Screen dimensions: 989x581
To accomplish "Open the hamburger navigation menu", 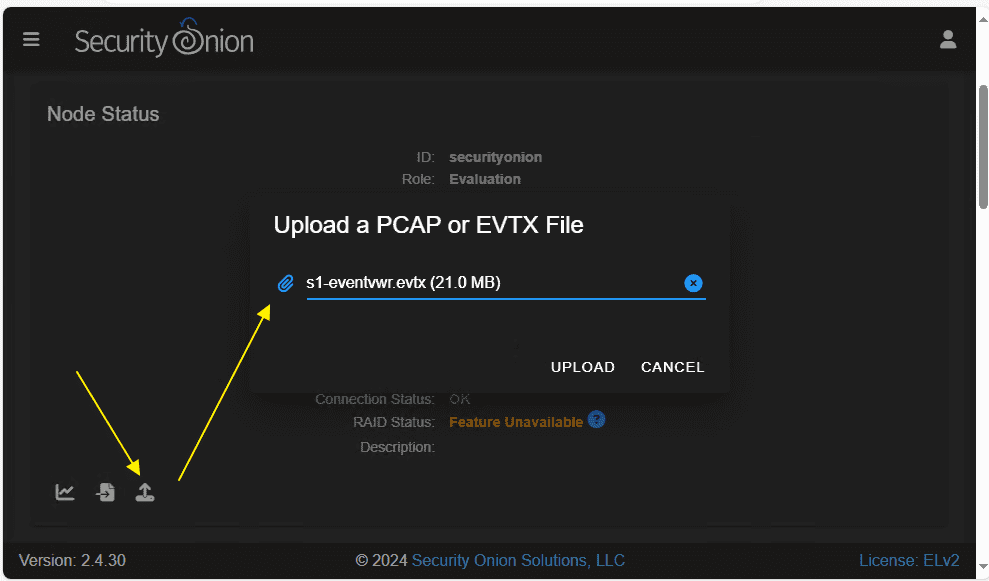I will click(31, 39).
